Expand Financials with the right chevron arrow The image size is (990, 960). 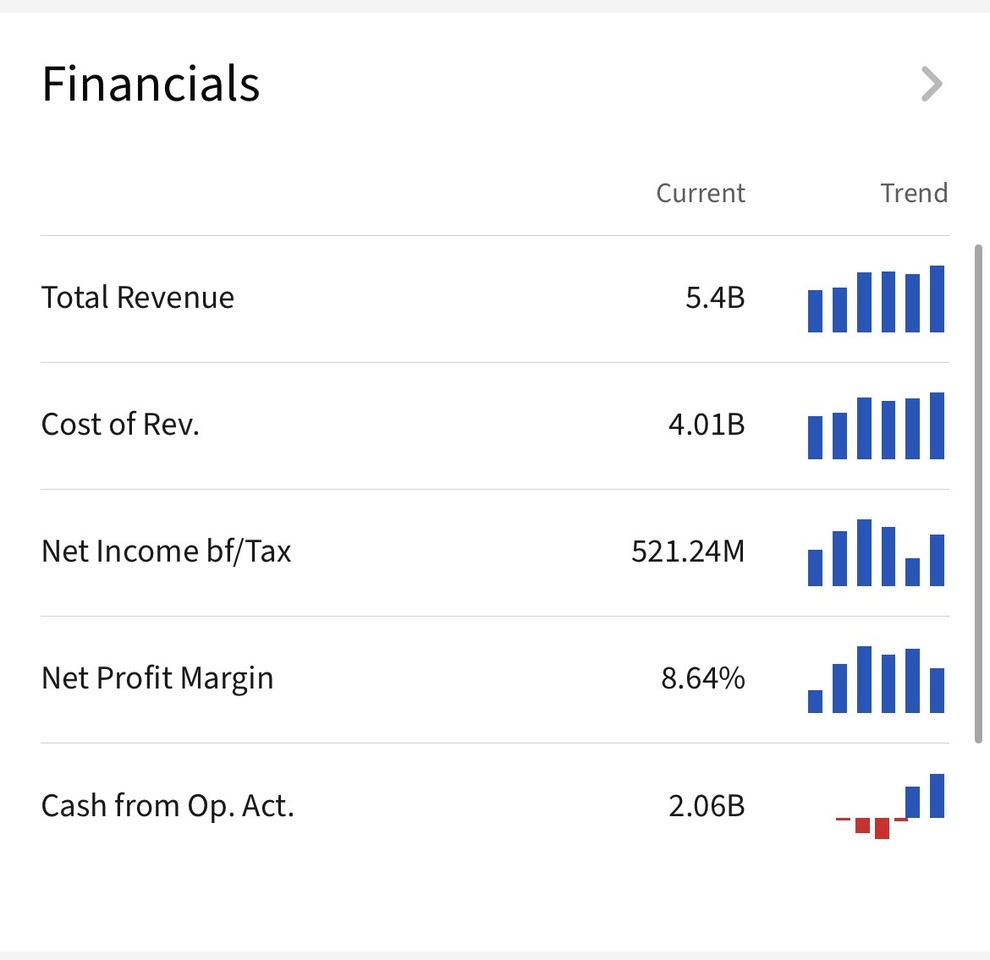[931, 85]
